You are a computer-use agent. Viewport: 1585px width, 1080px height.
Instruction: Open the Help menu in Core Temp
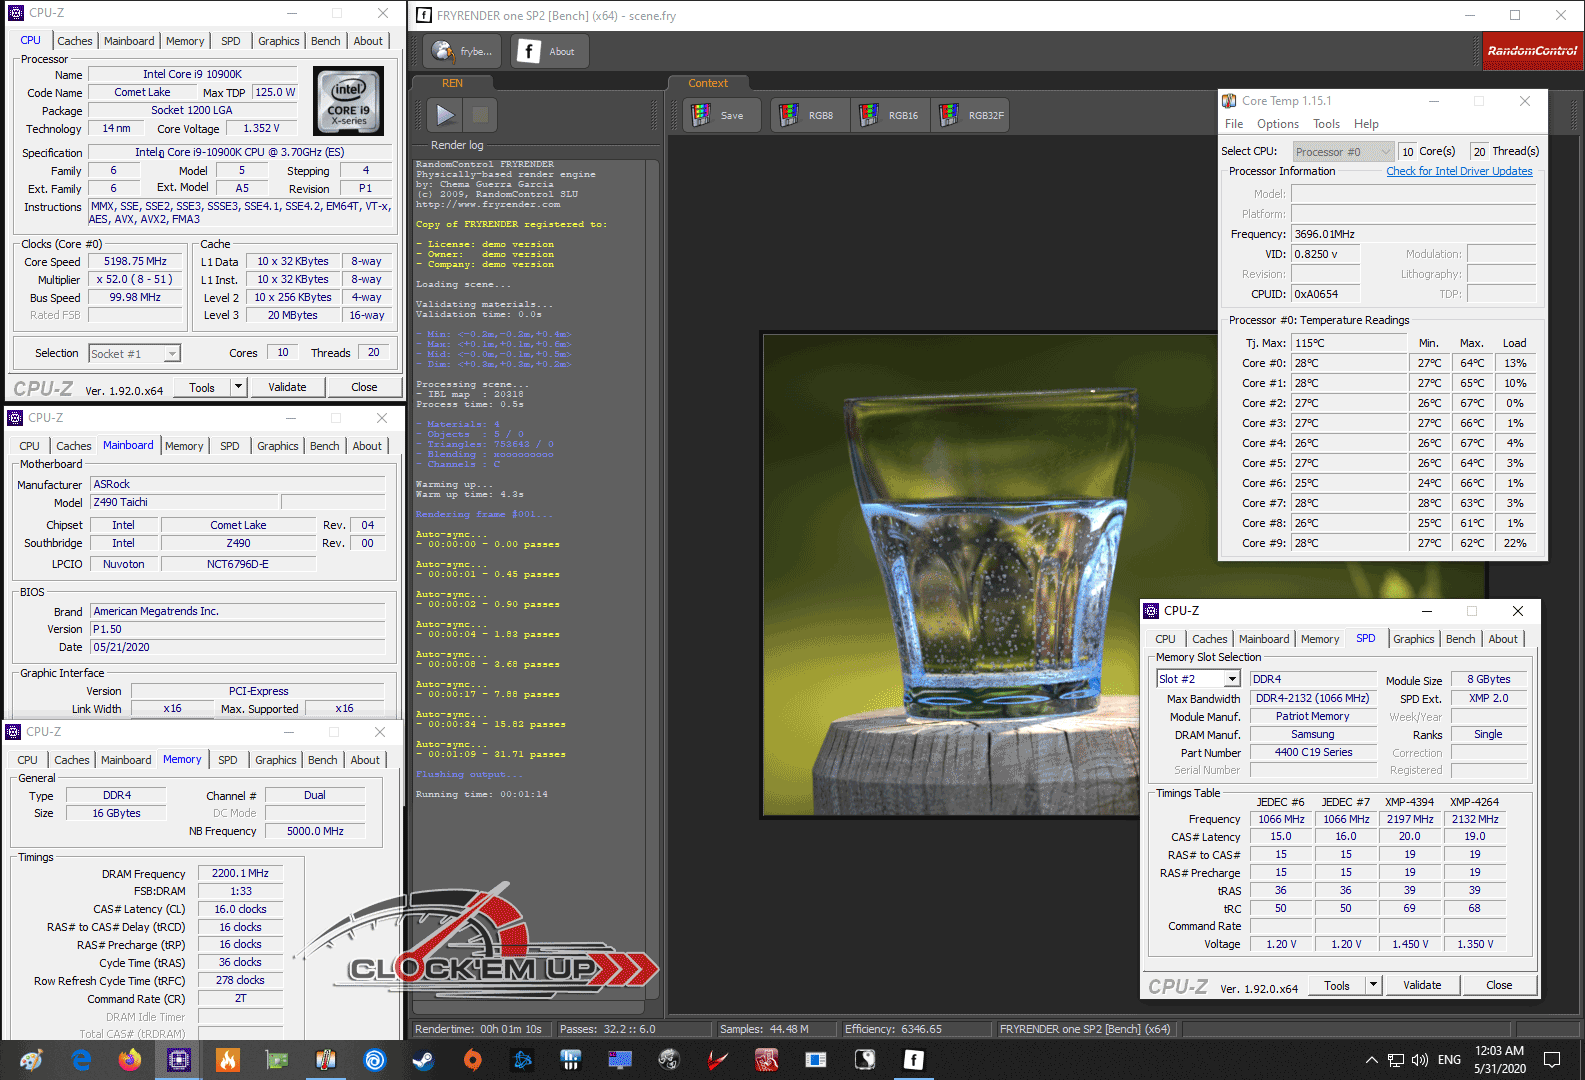(x=1366, y=124)
